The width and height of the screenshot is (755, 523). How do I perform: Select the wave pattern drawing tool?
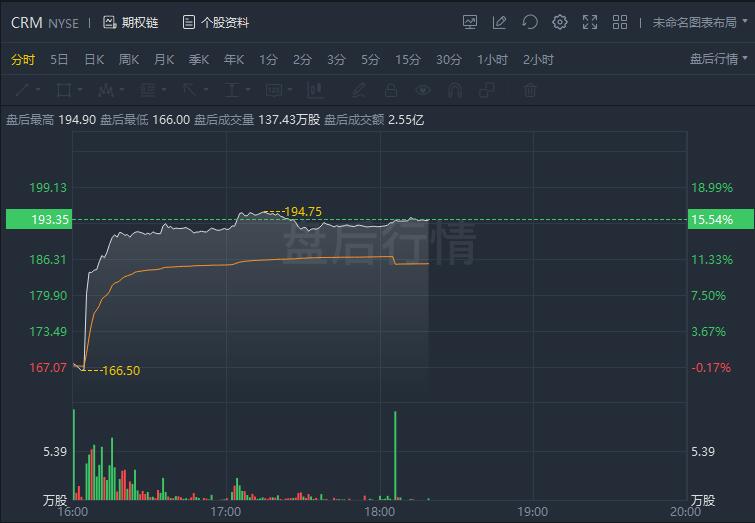[105, 90]
